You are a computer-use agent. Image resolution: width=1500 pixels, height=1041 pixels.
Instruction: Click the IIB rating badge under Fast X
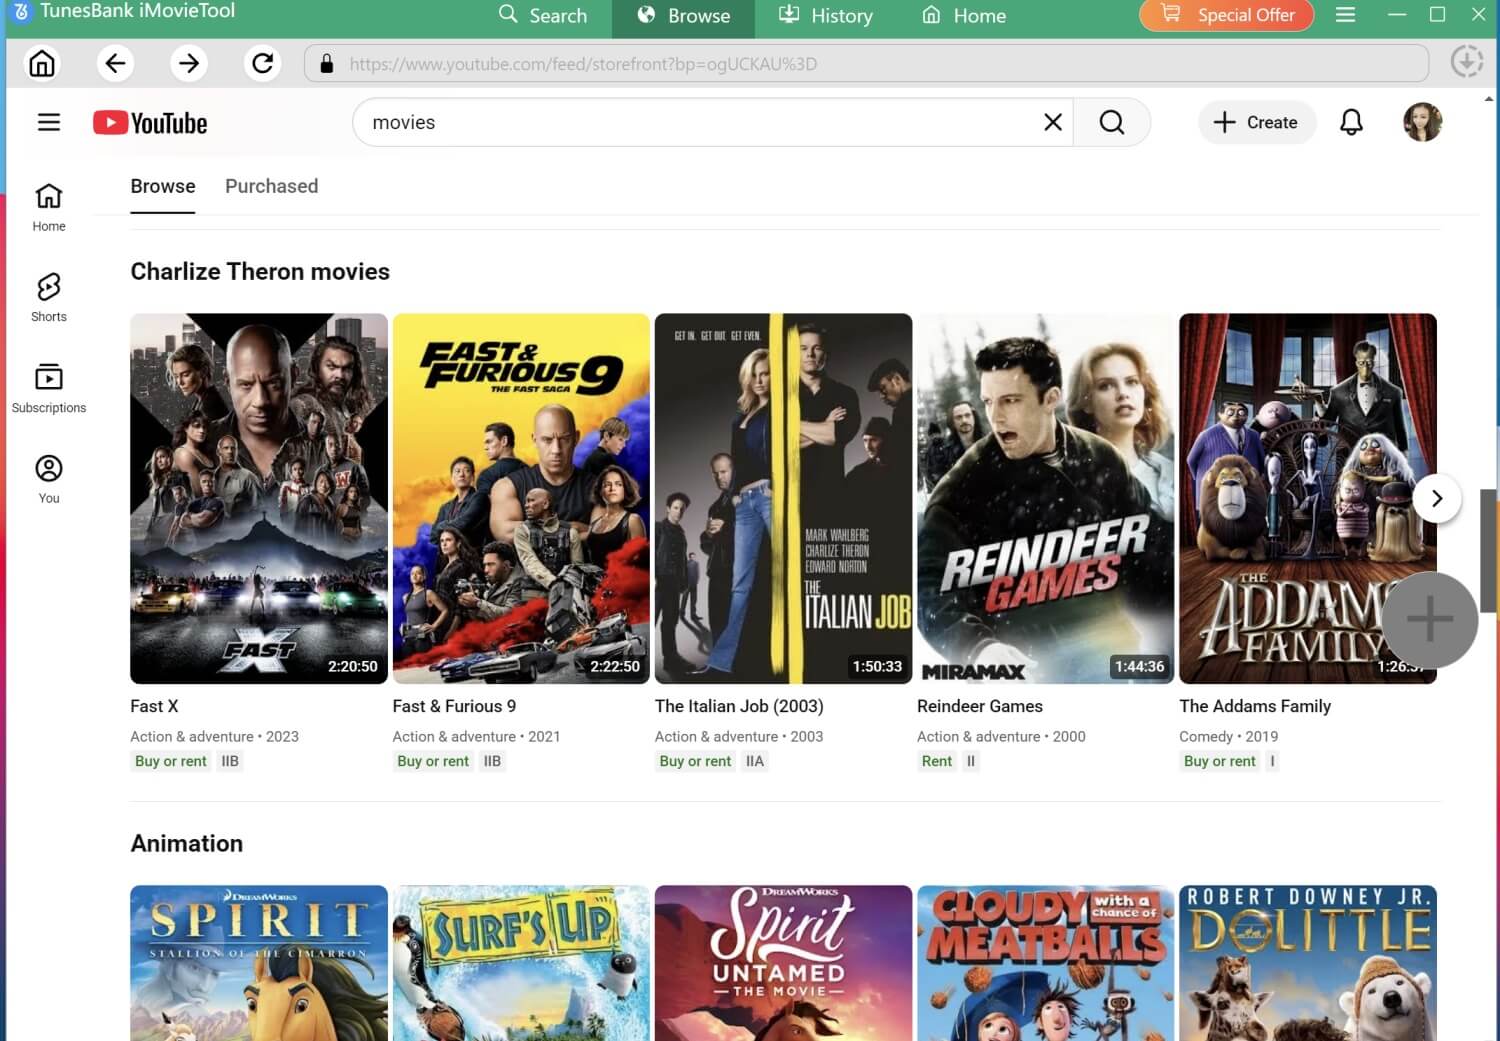pos(230,761)
